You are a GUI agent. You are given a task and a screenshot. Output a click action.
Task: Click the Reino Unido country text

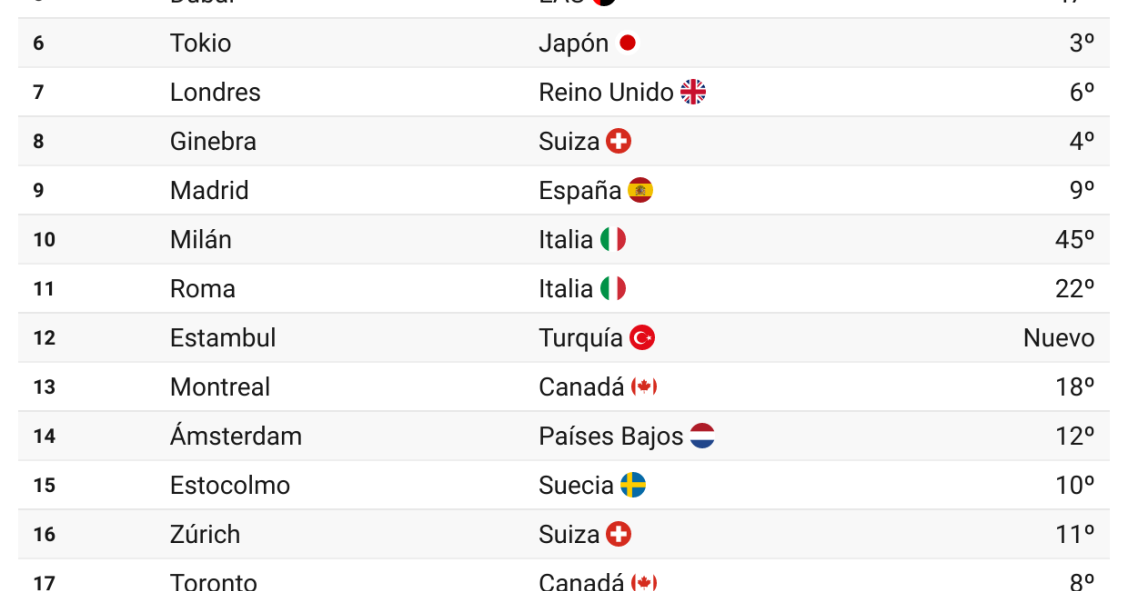pyautogui.click(x=606, y=92)
